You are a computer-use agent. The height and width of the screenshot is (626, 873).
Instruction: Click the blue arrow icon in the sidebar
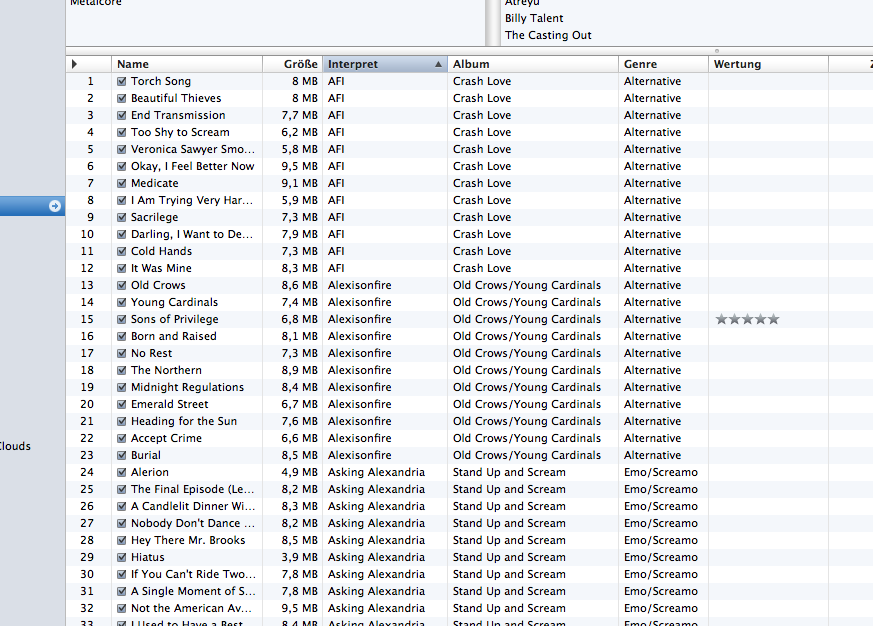[55, 206]
